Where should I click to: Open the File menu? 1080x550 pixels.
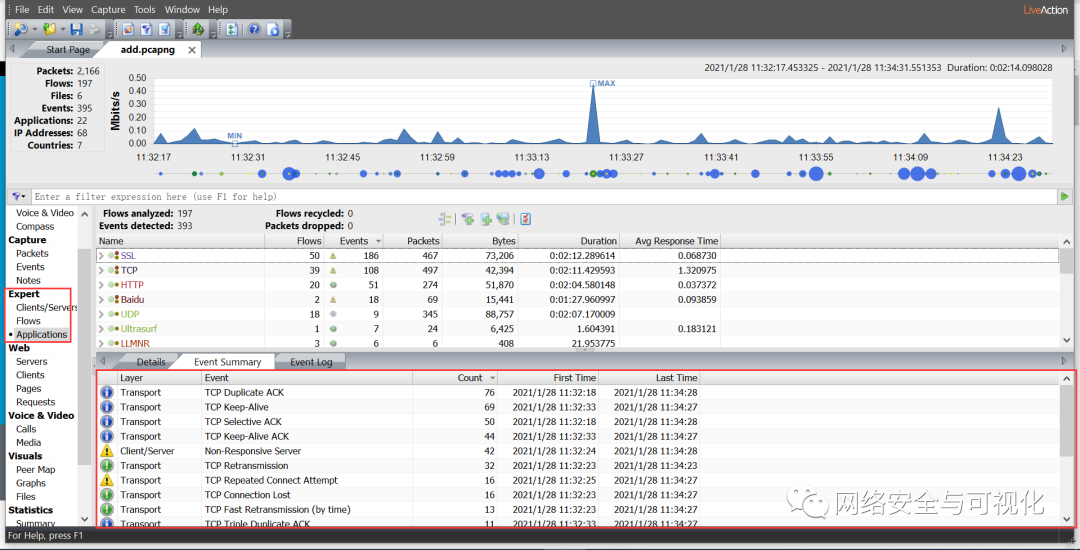(x=22, y=10)
